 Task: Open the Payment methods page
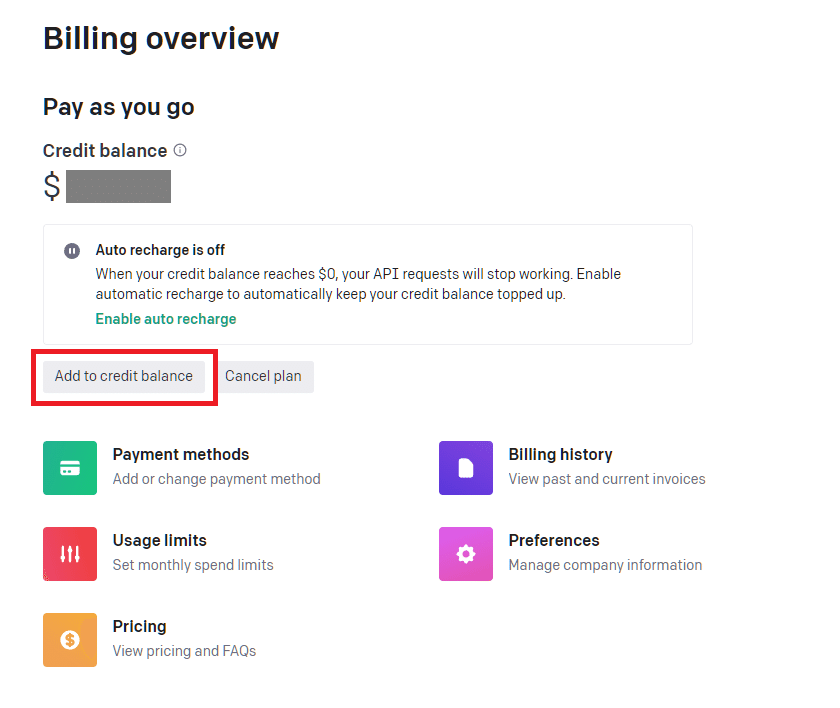pos(180,454)
